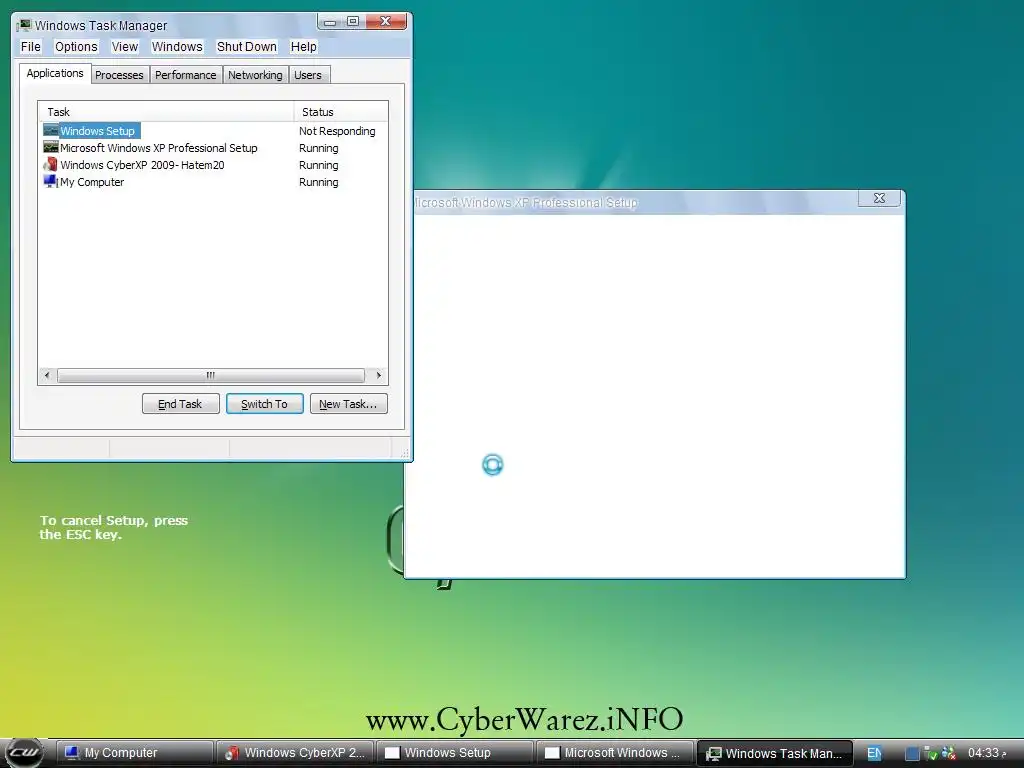Click the Task Manager title bar icon

[24, 25]
